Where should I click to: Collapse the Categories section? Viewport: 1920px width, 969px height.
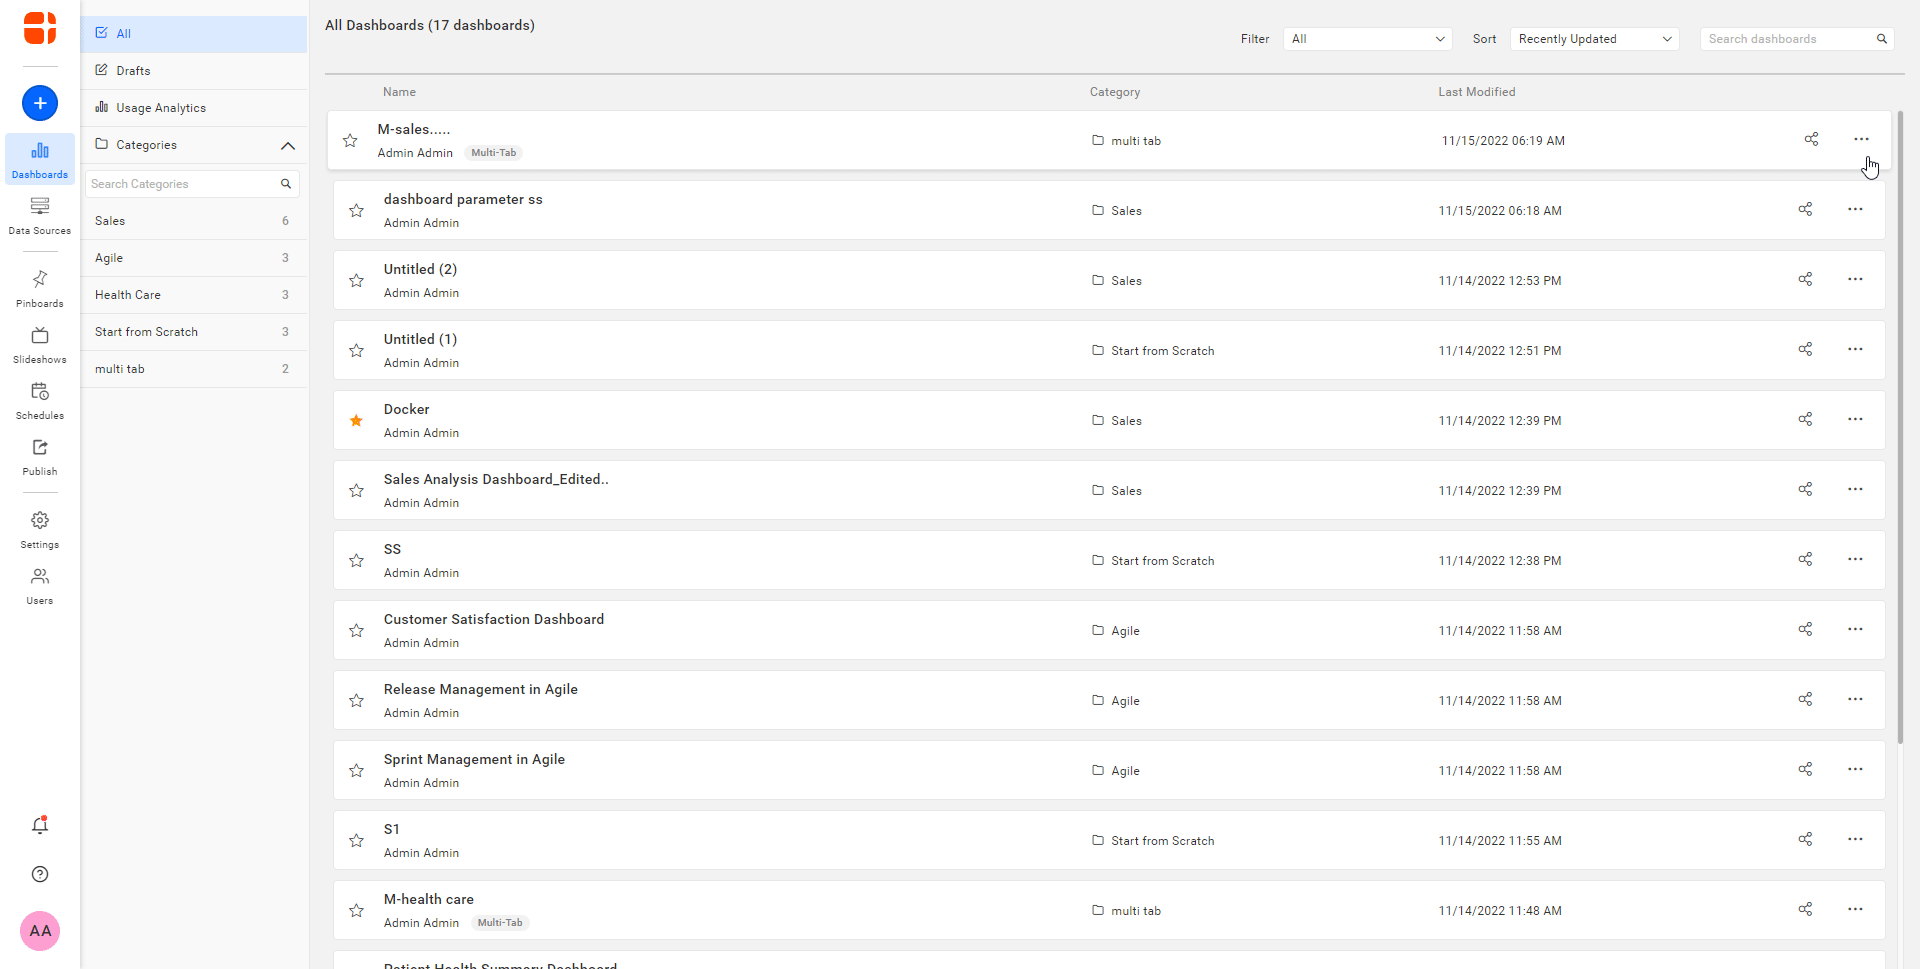click(x=288, y=146)
